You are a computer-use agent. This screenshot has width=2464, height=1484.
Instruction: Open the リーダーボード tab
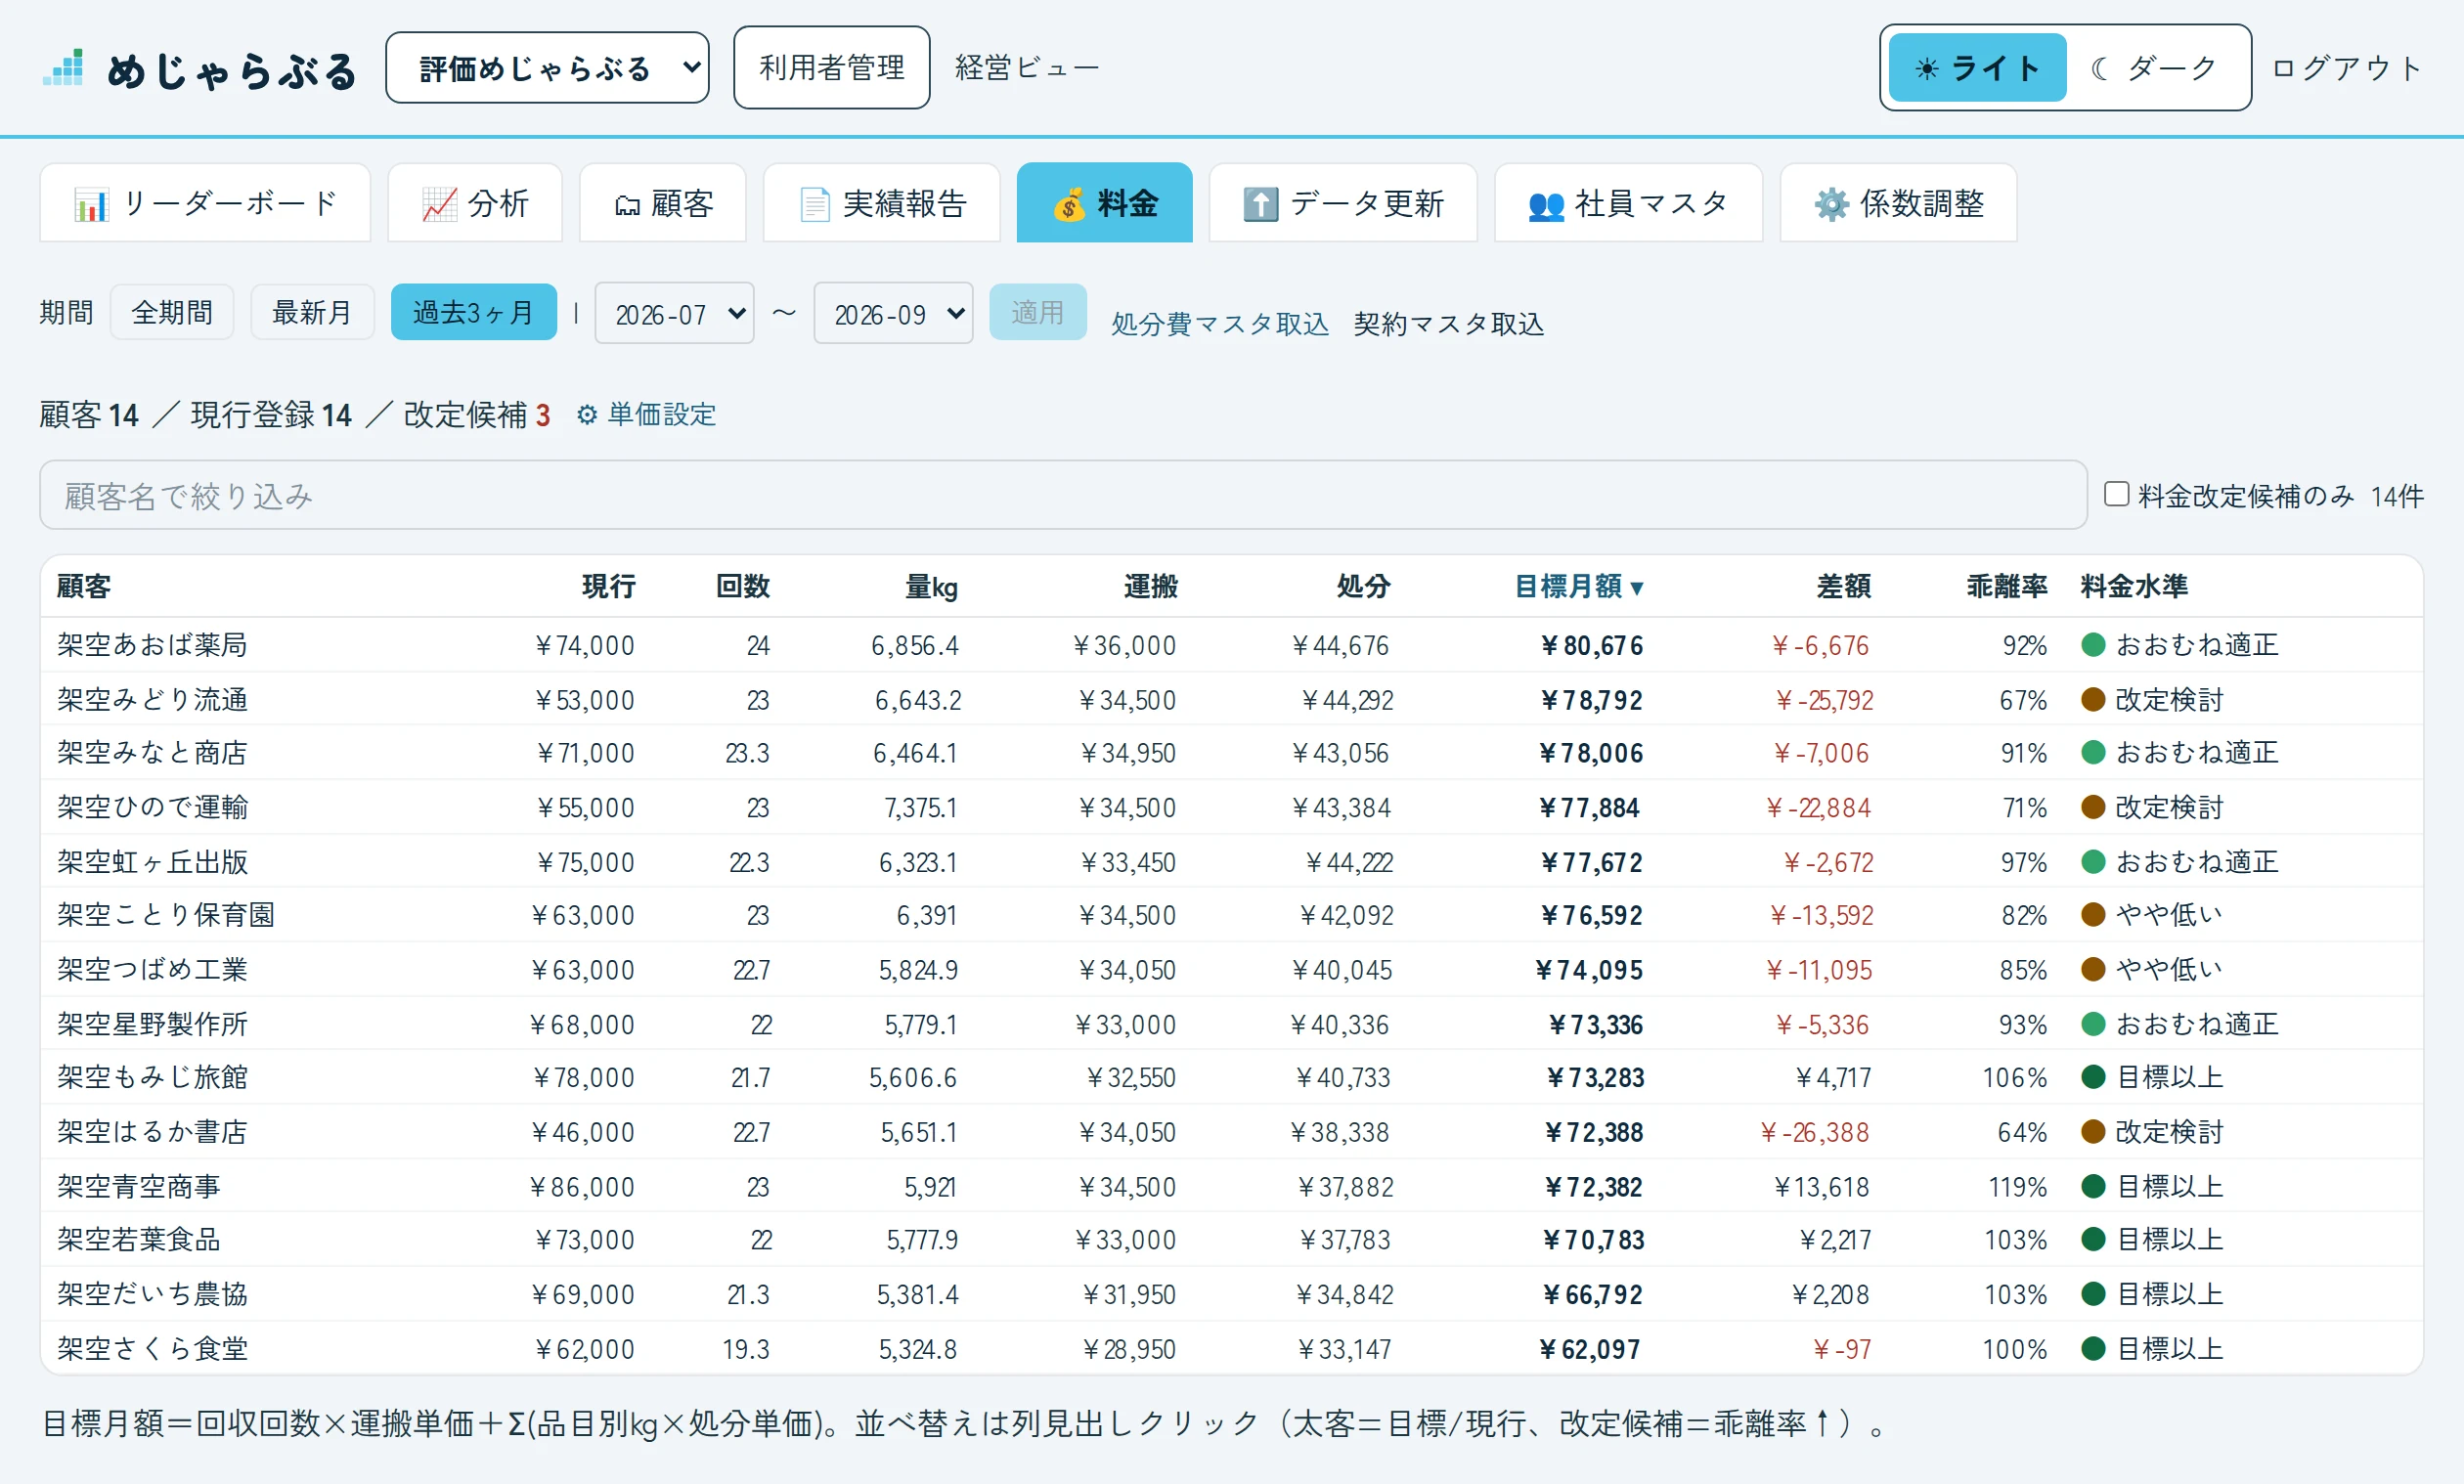coord(205,203)
